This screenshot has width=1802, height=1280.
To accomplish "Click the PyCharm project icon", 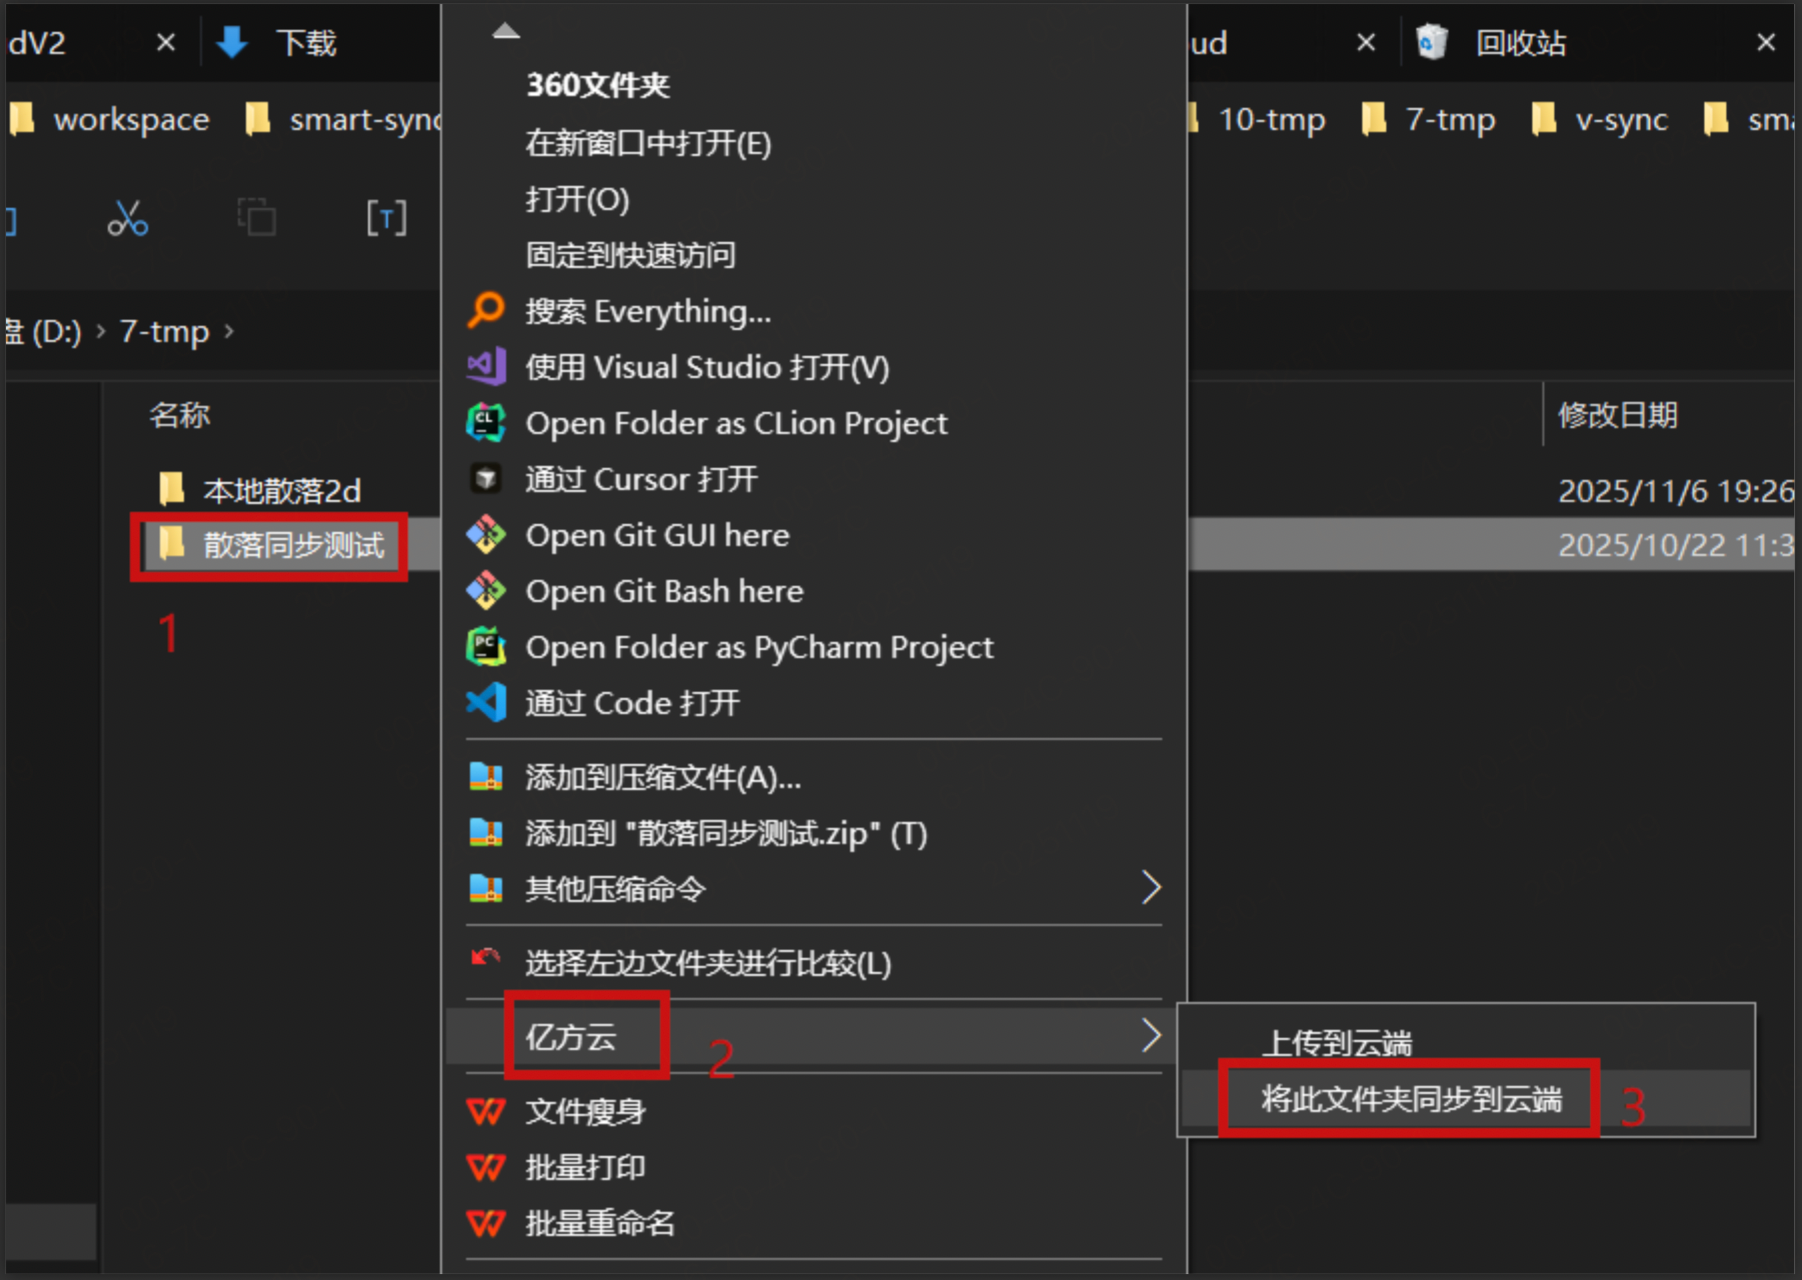I will point(486,647).
